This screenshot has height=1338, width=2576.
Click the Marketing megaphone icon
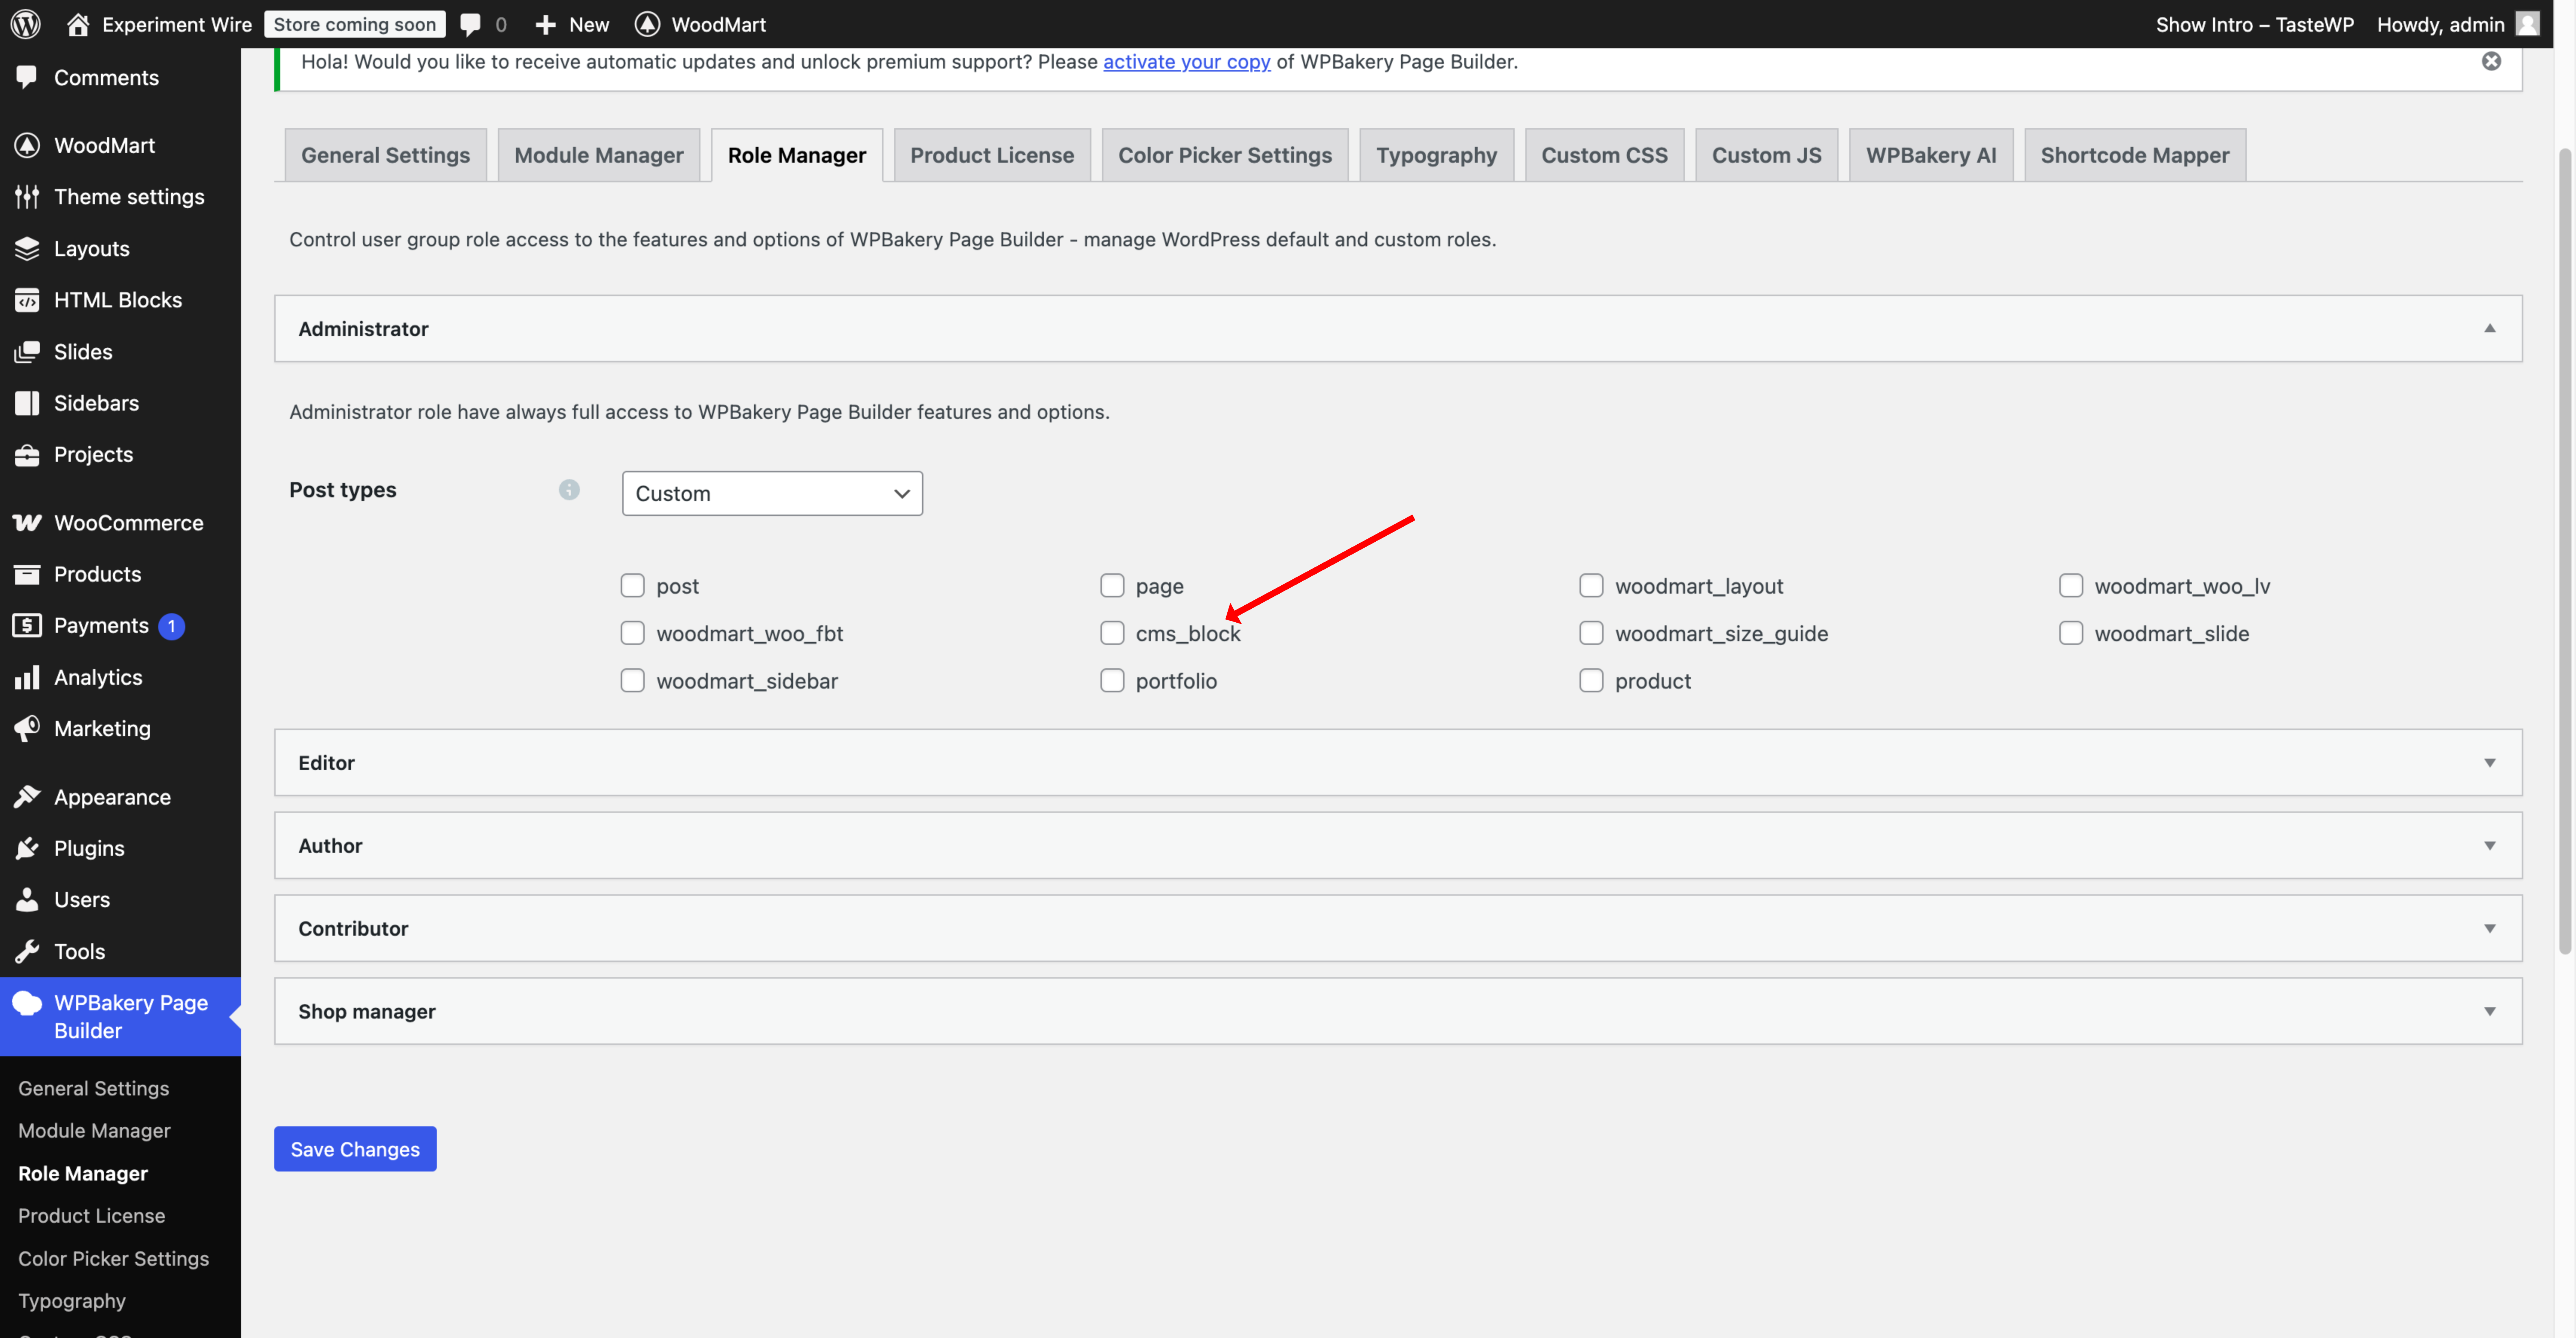27,728
